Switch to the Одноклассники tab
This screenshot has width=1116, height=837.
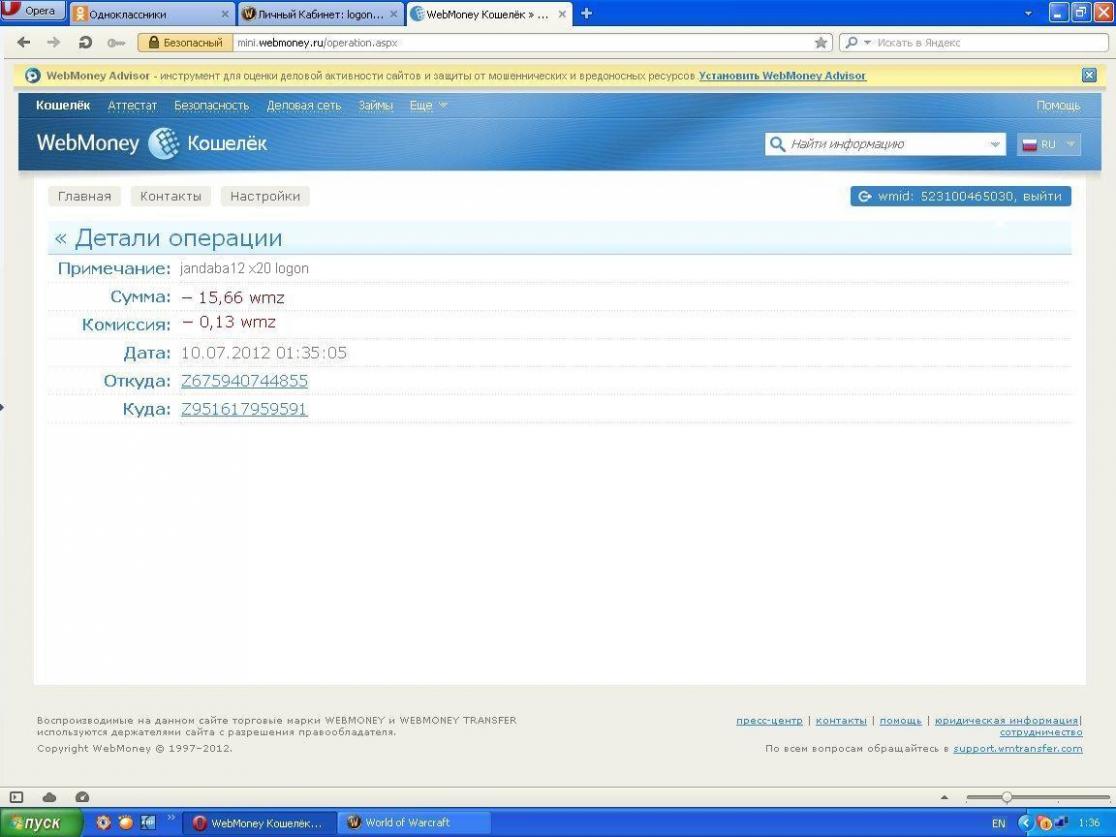(x=150, y=15)
